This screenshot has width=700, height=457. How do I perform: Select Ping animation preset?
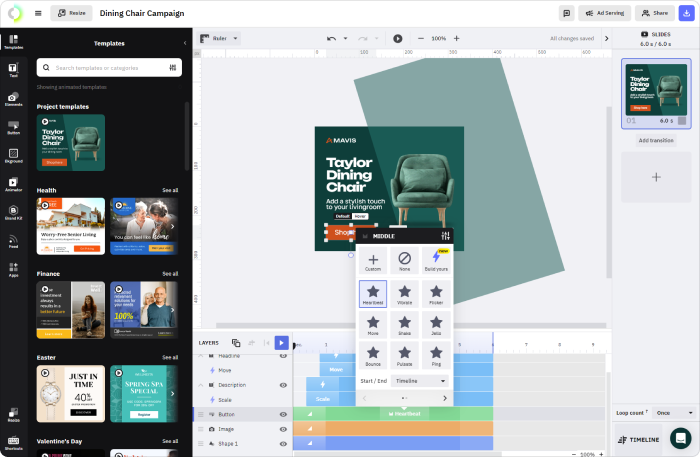[x=436, y=355]
